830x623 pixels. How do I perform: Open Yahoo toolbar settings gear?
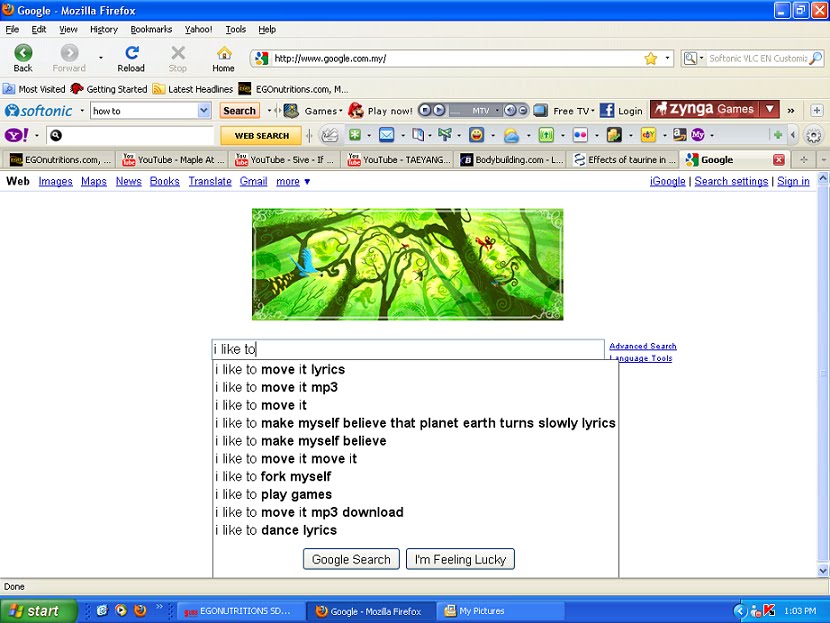[814, 136]
